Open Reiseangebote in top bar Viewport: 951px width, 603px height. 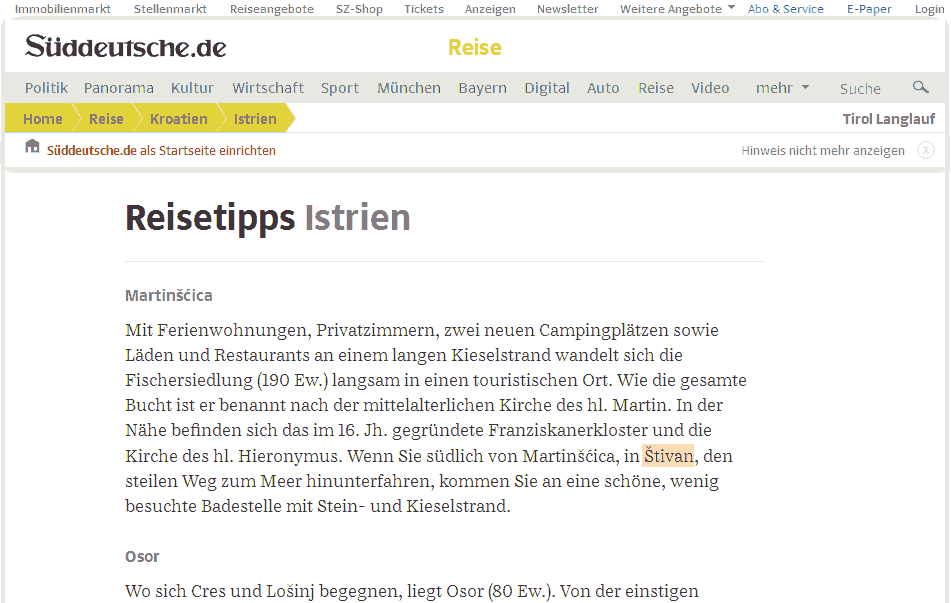coord(272,8)
